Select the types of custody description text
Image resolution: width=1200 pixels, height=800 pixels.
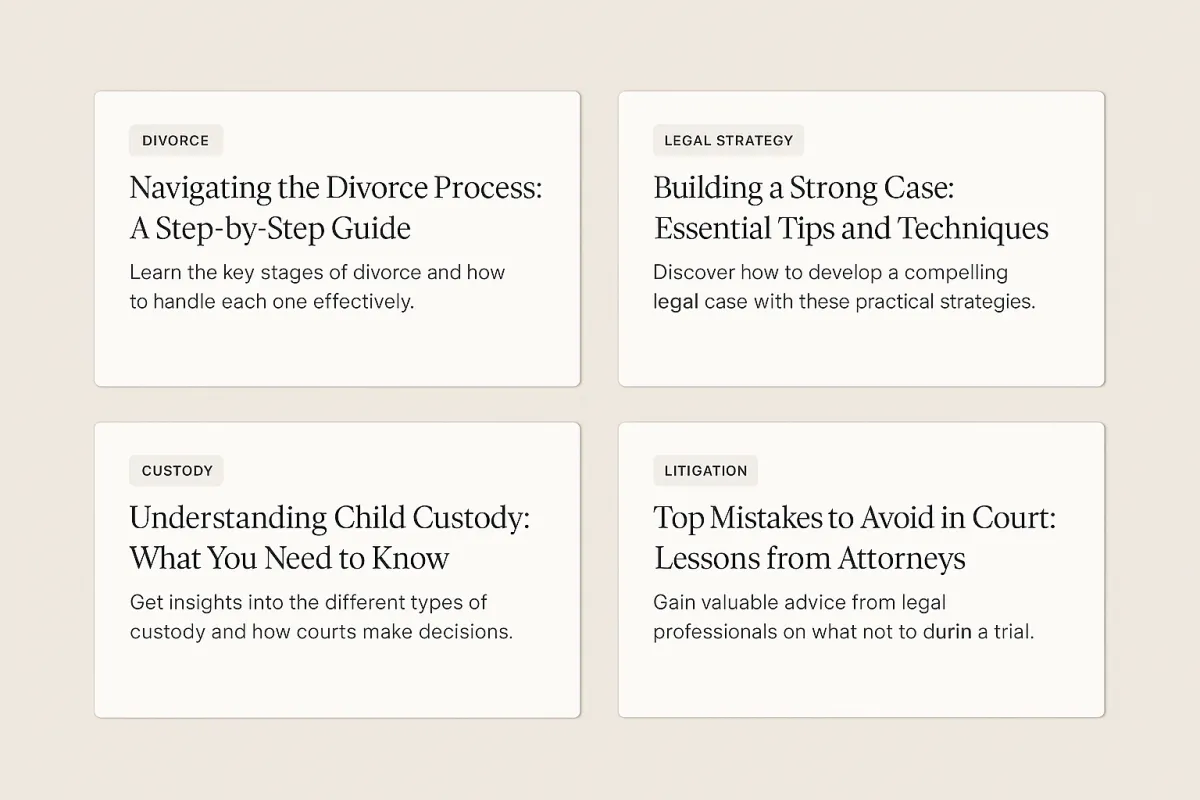click(x=321, y=617)
